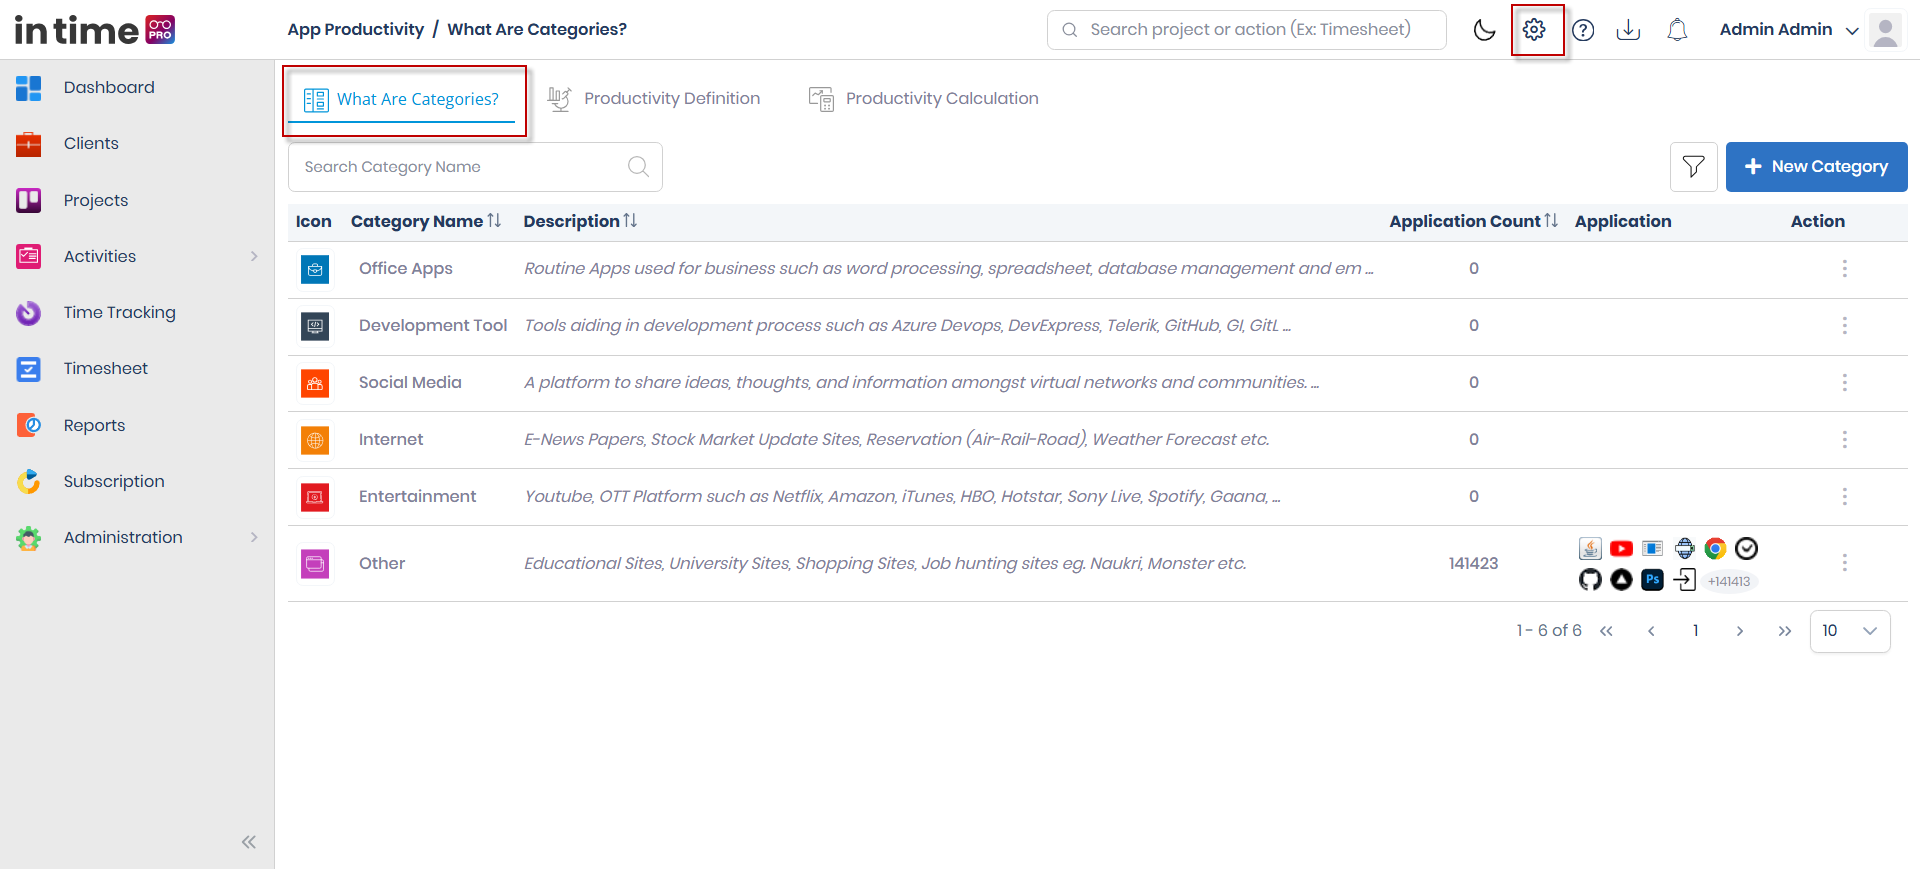Click Timesheet sidebar icon
This screenshot has width=1920, height=869.
pos(29,369)
